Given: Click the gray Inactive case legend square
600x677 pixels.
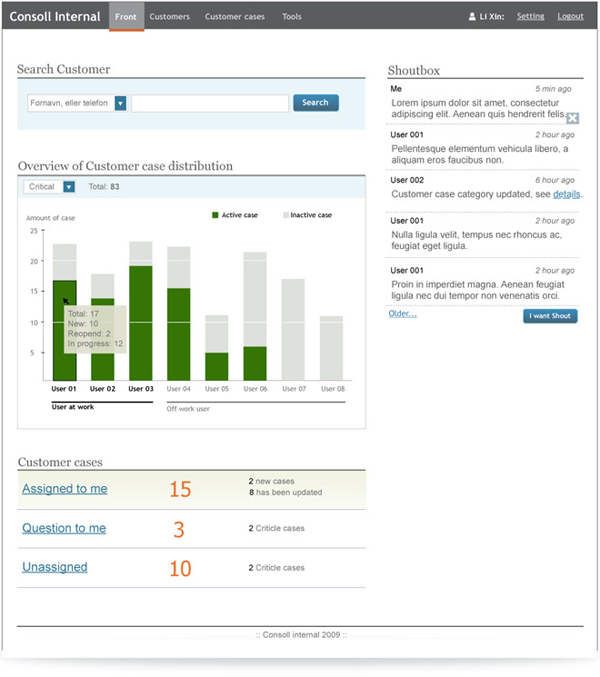Looking at the screenshot, I should tap(286, 215).
